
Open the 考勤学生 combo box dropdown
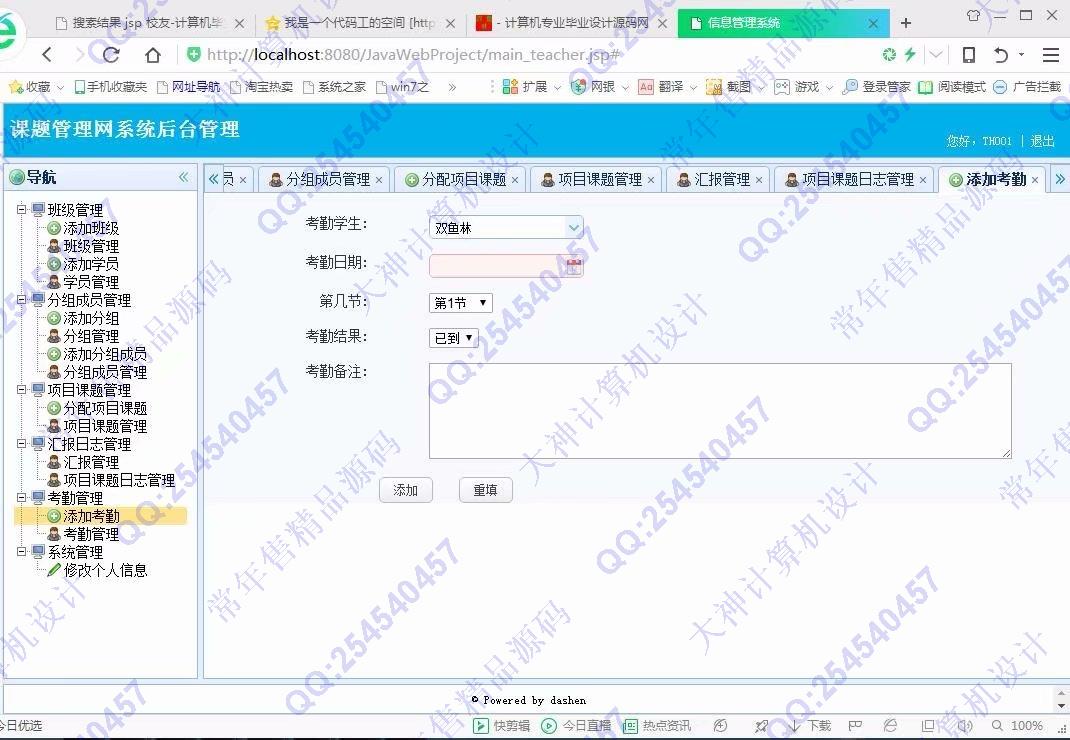pyautogui.click(x=574, y=228)
